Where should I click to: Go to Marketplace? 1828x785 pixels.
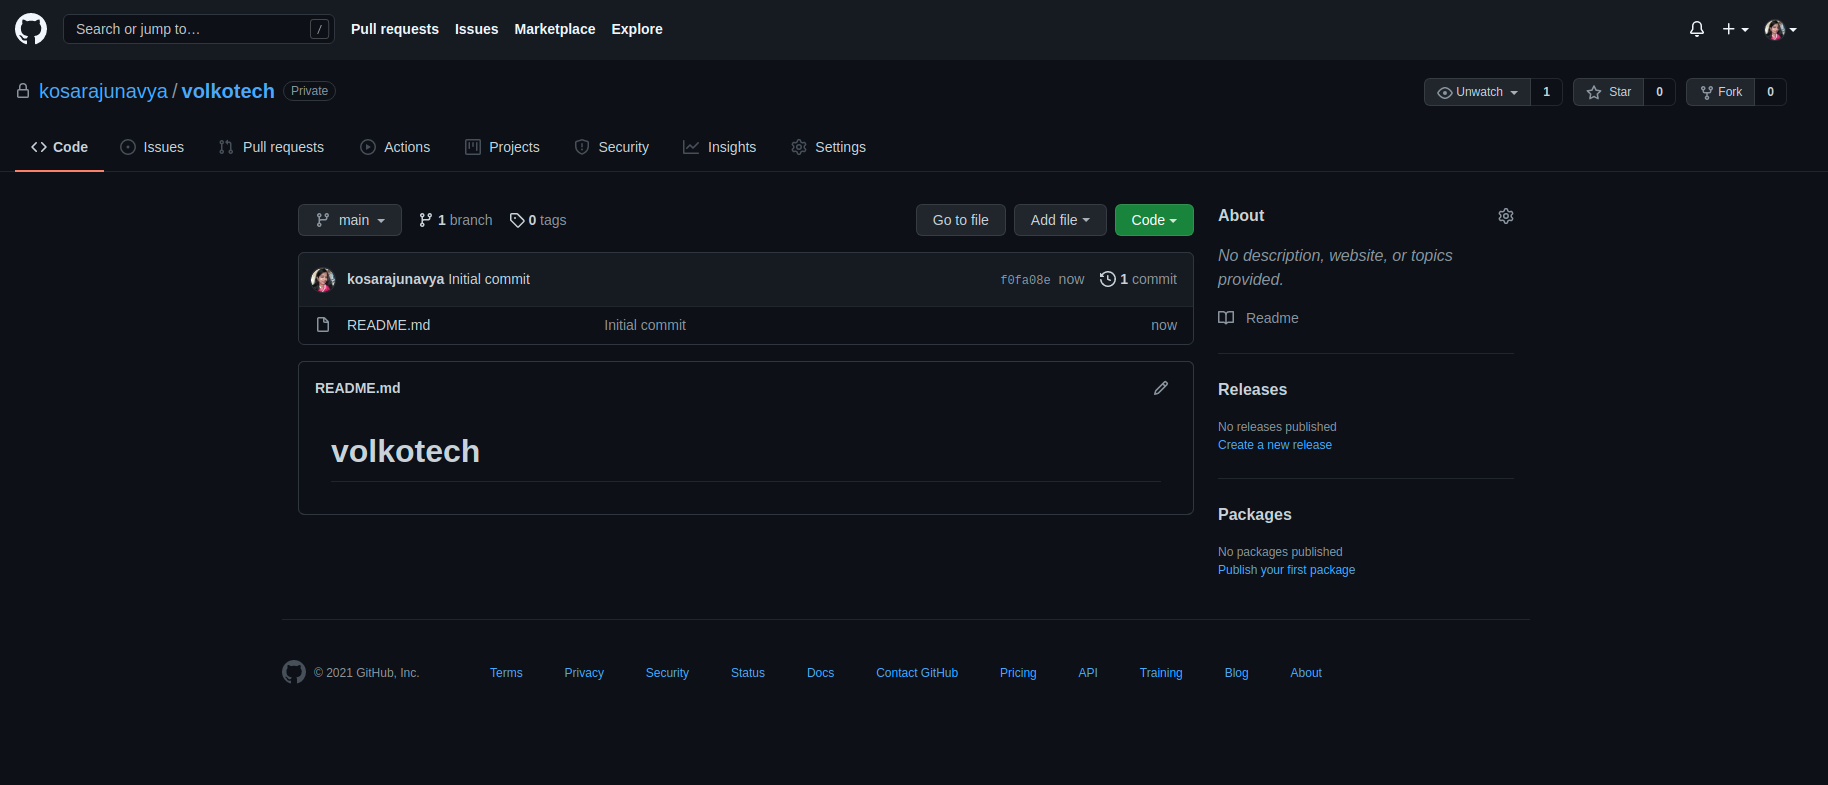click(555, 29)
